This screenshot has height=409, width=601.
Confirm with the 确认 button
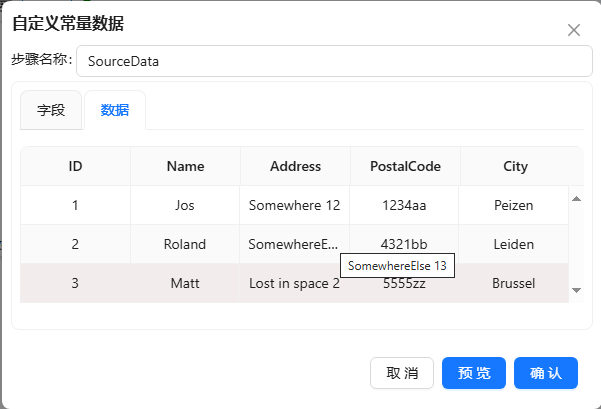point(546,373)
